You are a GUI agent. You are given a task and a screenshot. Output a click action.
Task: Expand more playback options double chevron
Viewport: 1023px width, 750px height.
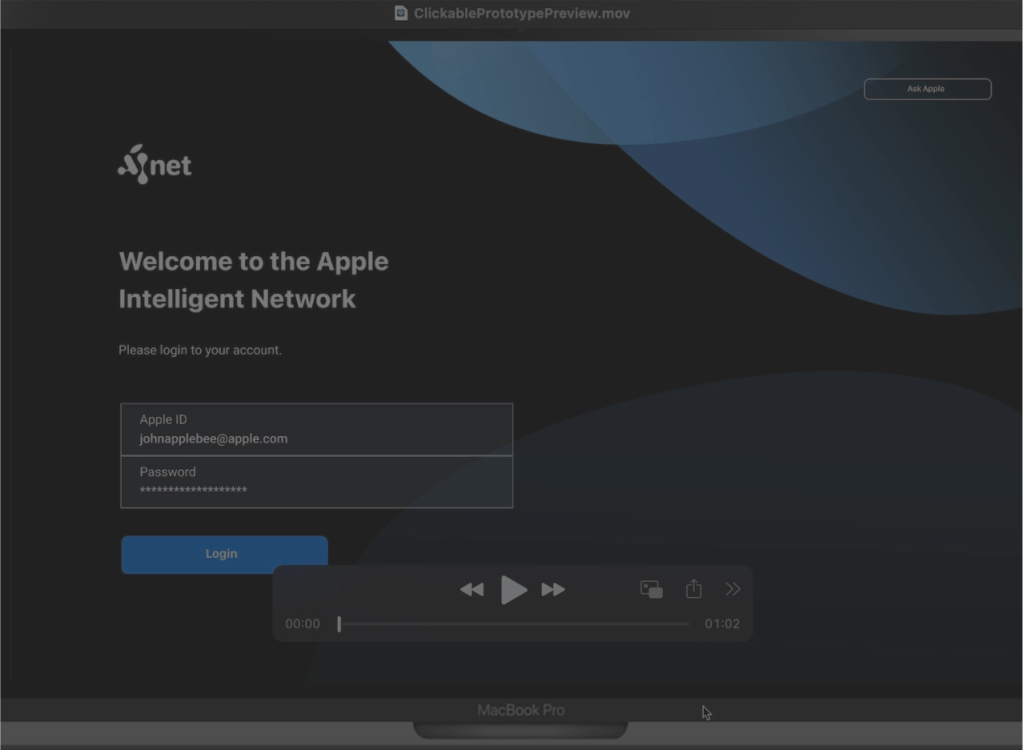click(x=733, y=589)
